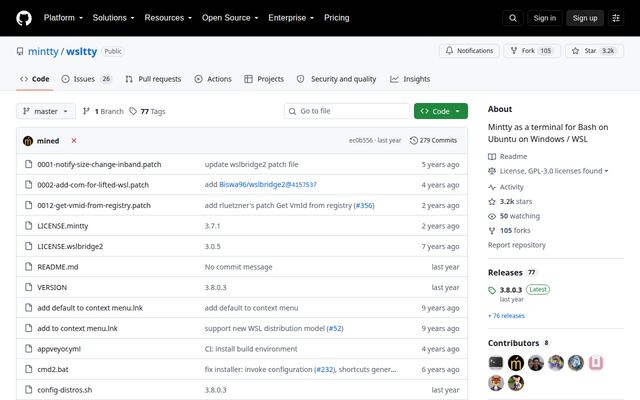Click the Sign up button
Viewport: 640px width, 400px height.
(584, 18)
